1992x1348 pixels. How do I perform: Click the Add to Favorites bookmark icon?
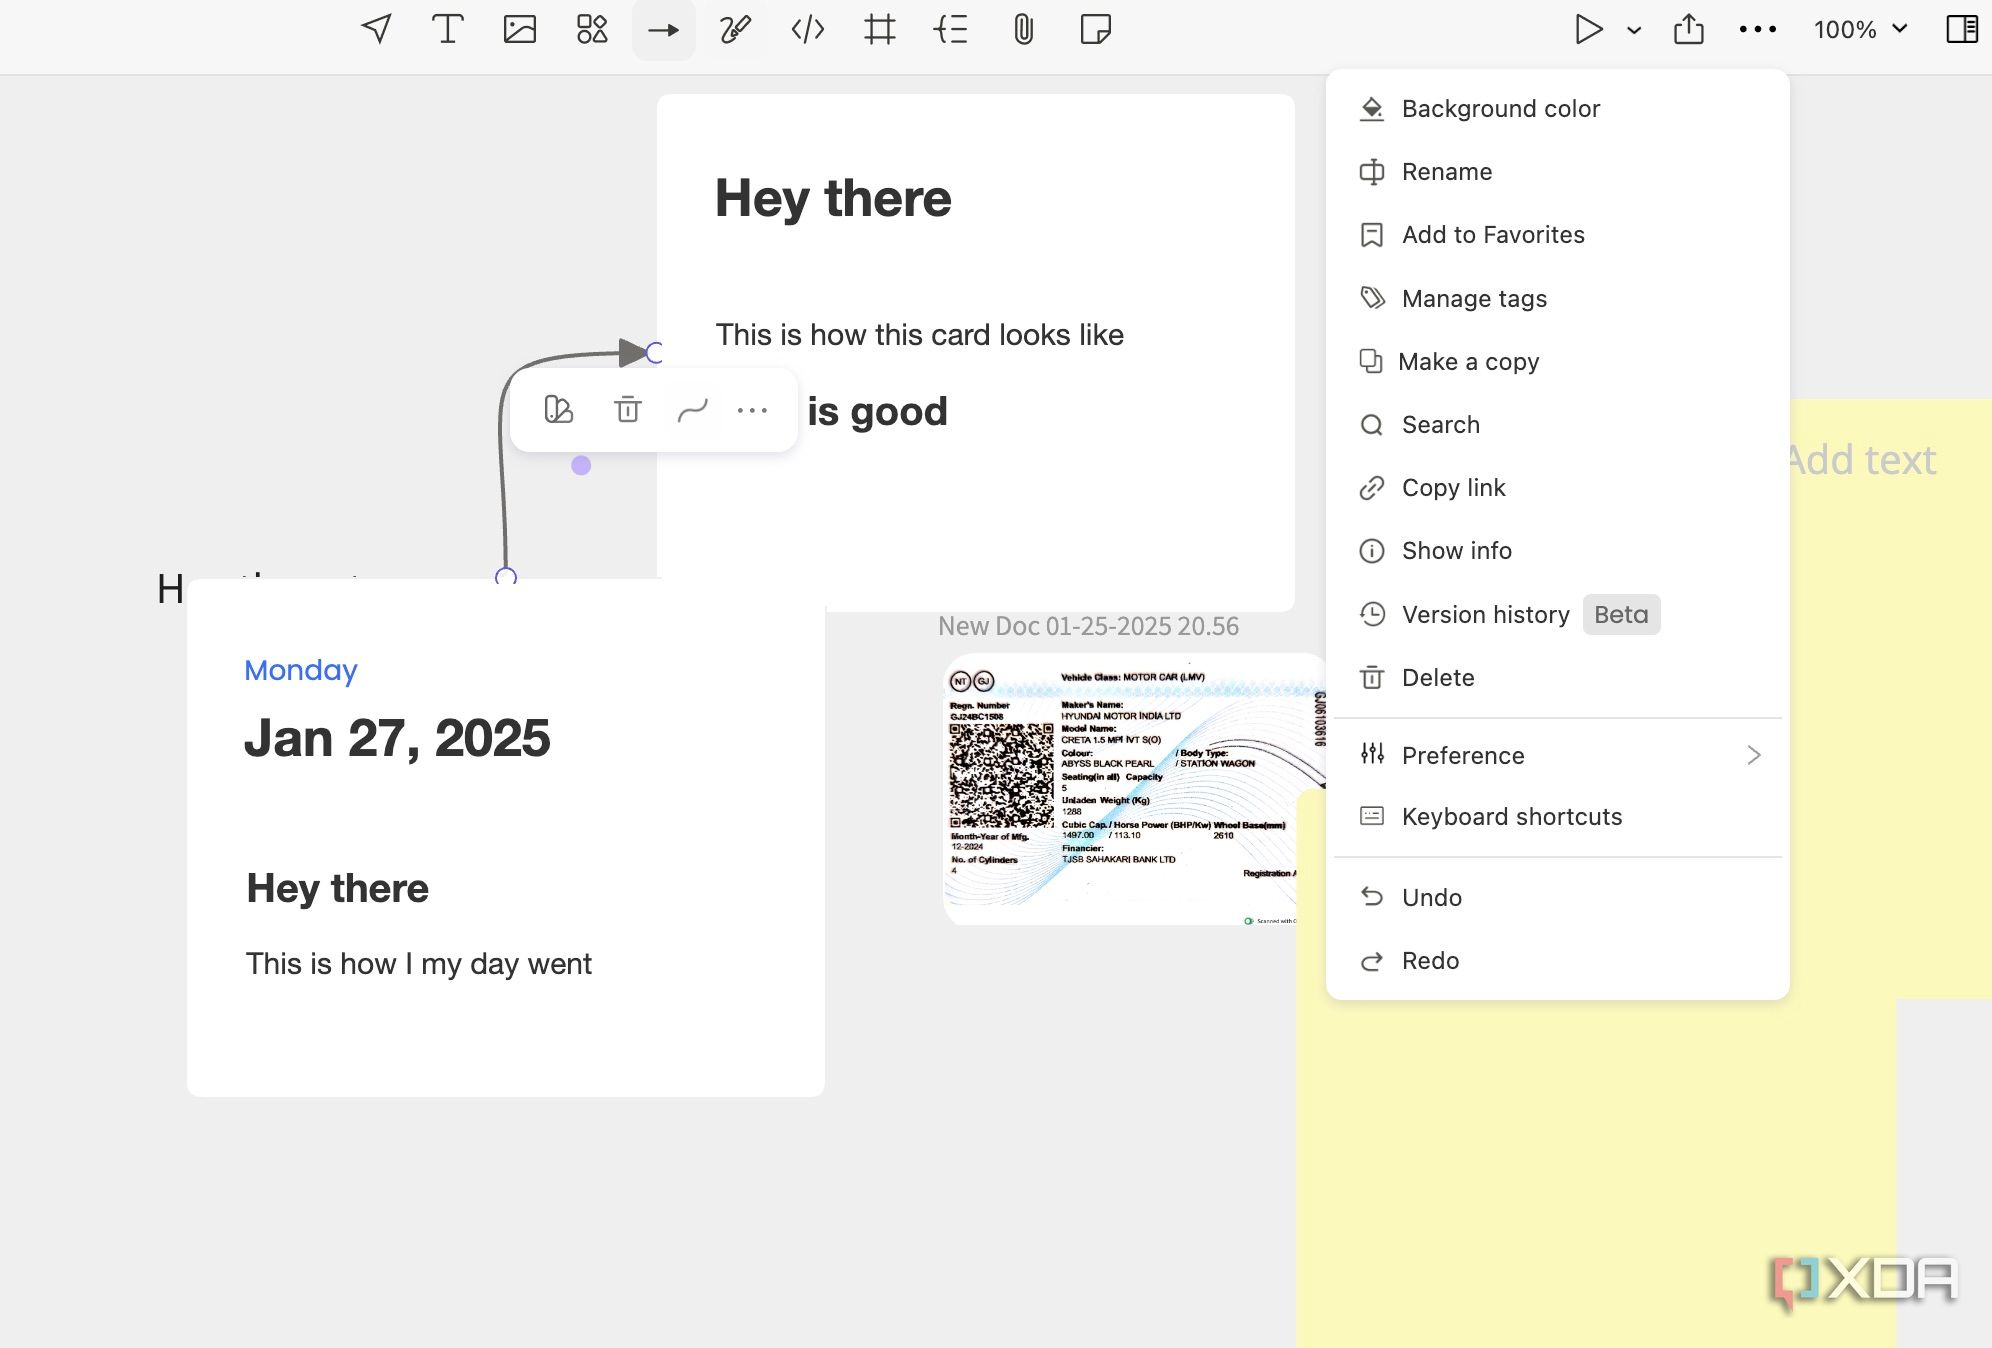pyautogui.click(x=1372, y=235)
